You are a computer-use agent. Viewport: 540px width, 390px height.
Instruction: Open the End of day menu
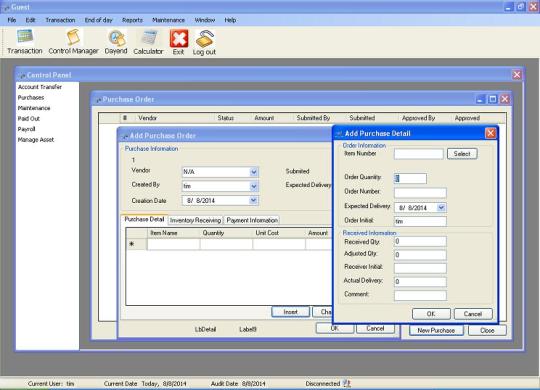tap(98, 20)
